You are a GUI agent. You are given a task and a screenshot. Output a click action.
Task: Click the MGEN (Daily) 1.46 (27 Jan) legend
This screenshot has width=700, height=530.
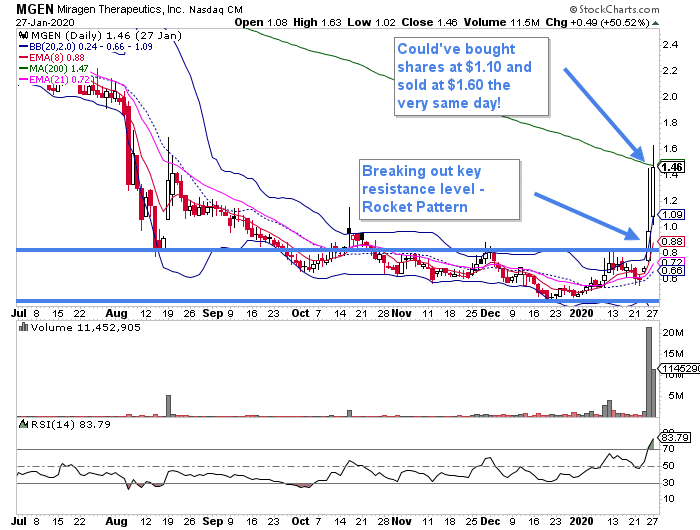[106, 36]
